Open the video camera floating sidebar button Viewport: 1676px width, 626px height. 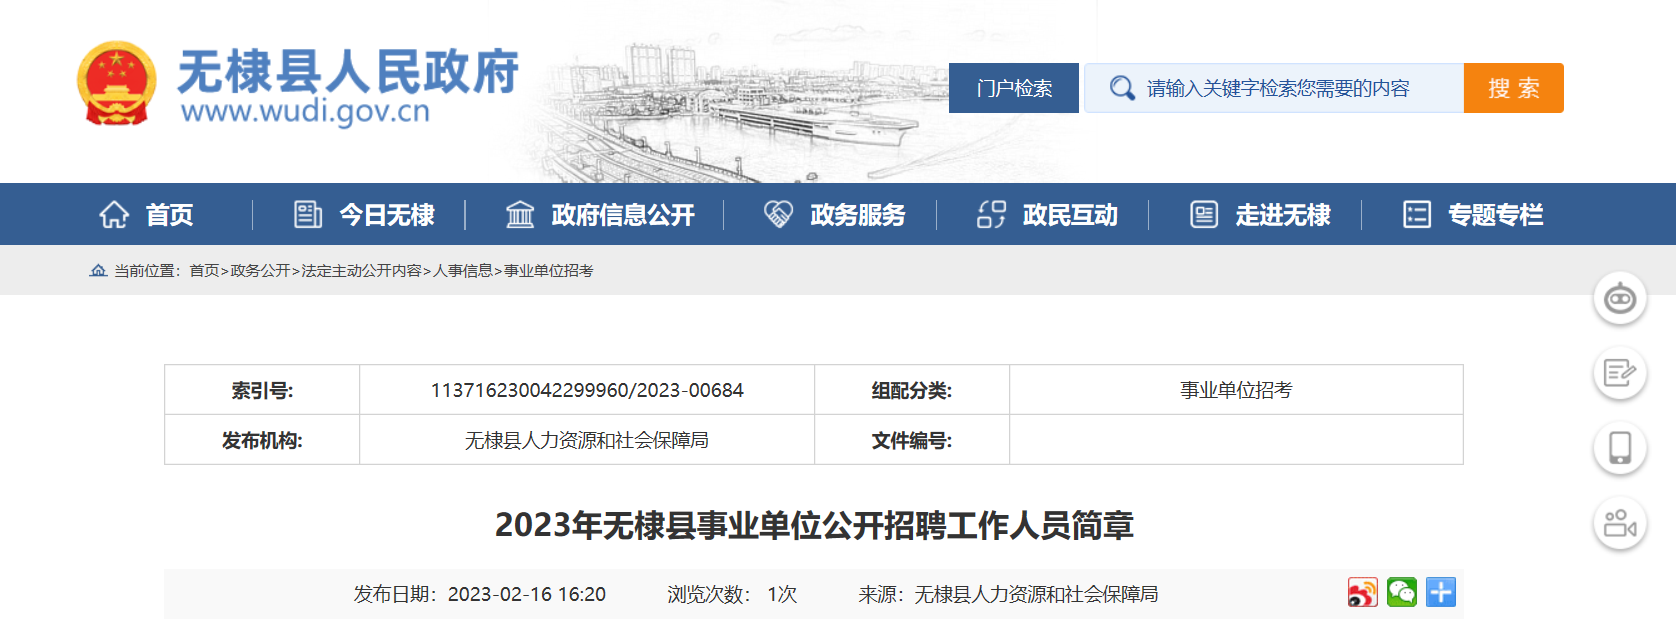point(1620,523)
